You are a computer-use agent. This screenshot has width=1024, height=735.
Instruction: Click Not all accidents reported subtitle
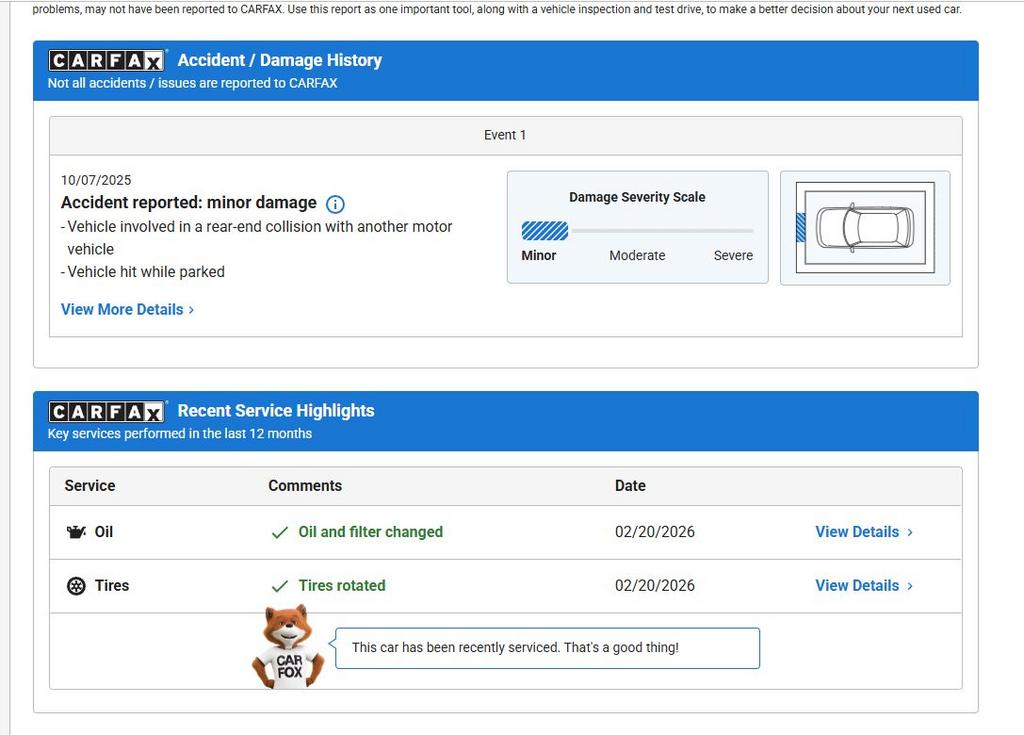click(193, 83)
